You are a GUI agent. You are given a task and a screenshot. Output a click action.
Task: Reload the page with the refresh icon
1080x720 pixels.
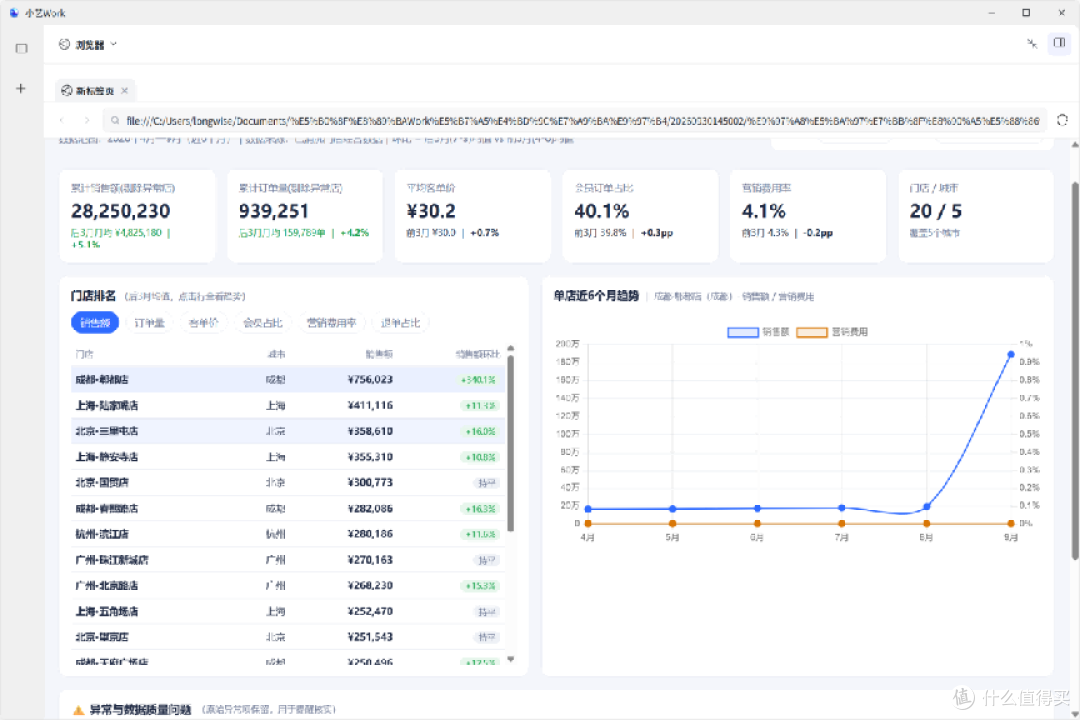1062,120
